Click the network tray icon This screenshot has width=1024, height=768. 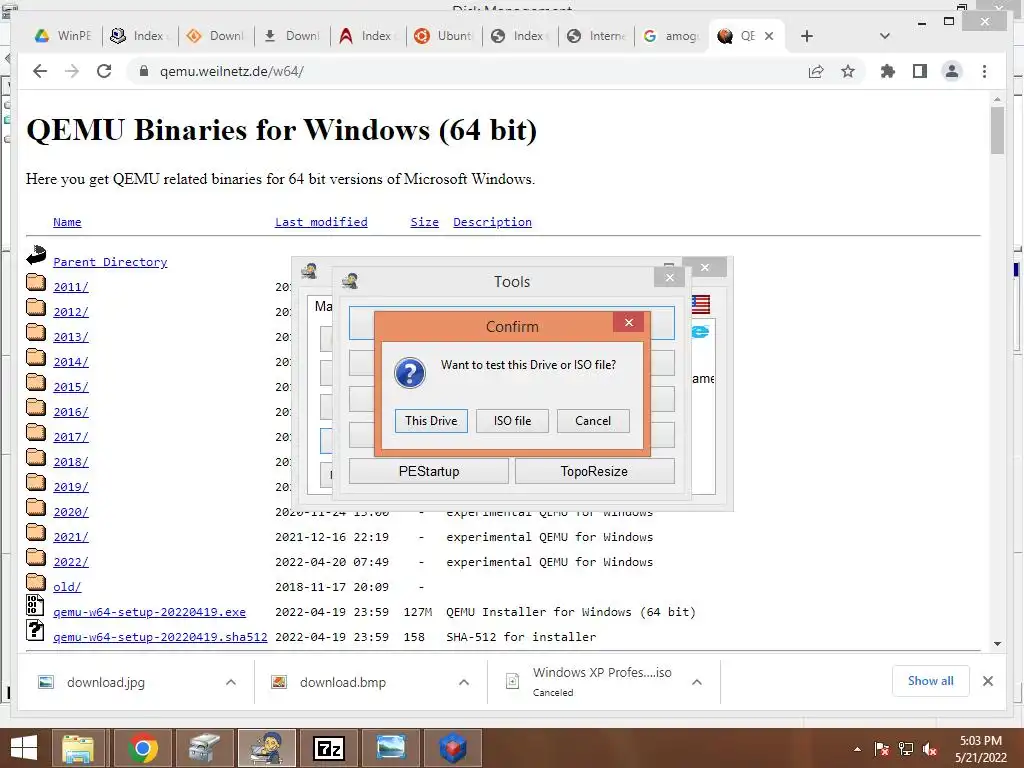tap(906, 749)
